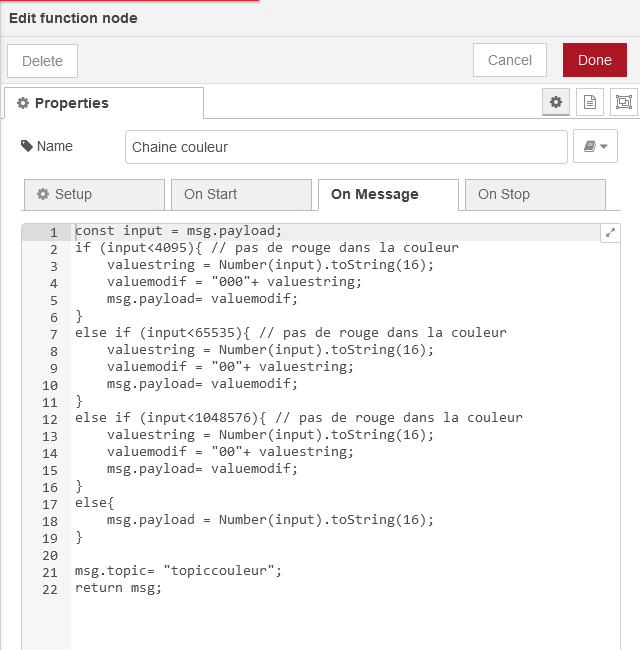Image resolution: width=640 pixels, height=650 pixels.
Task: Select the On Message tab
Action: 388,194
